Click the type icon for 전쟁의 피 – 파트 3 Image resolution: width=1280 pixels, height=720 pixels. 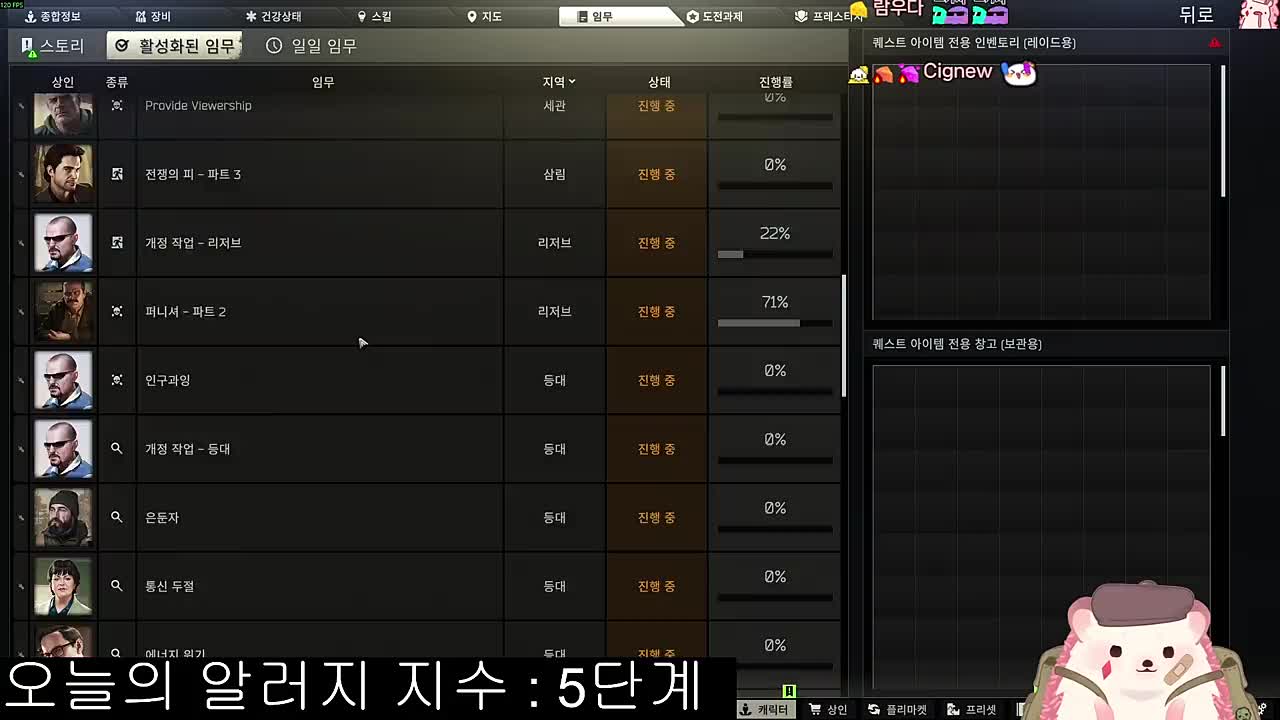(117, 174)
